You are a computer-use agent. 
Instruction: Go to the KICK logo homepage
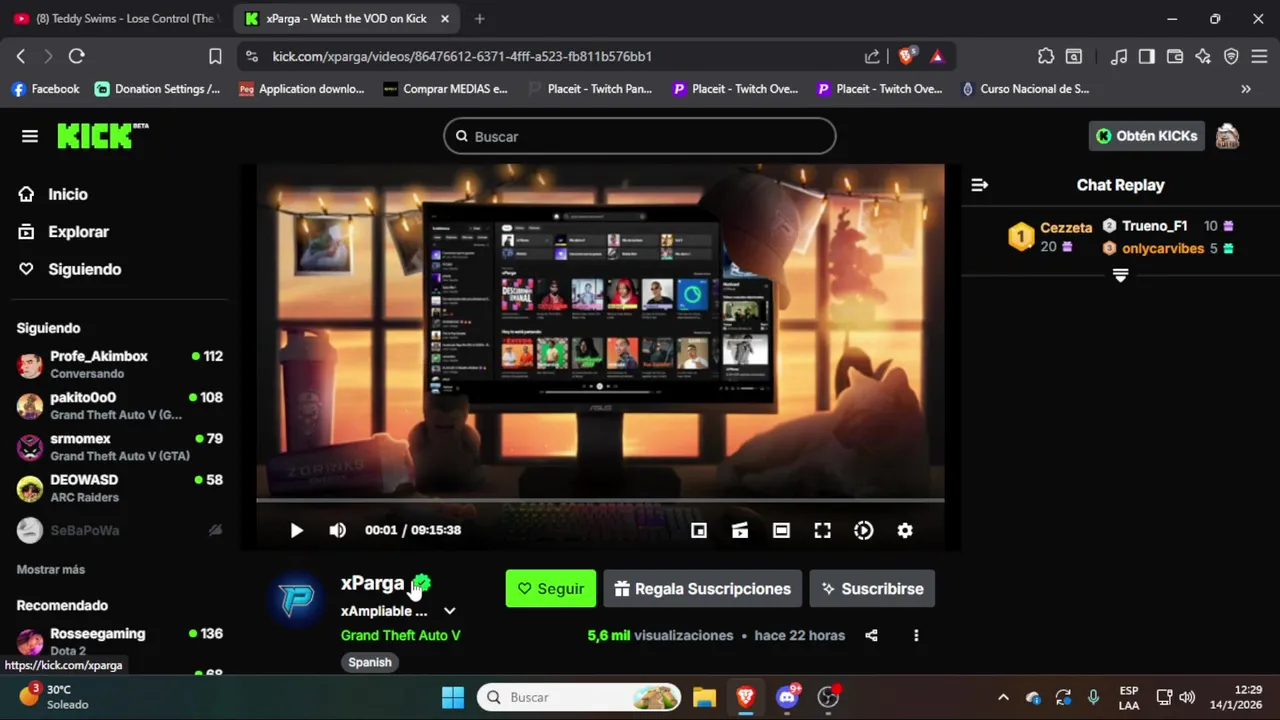(x=102, y=136)
